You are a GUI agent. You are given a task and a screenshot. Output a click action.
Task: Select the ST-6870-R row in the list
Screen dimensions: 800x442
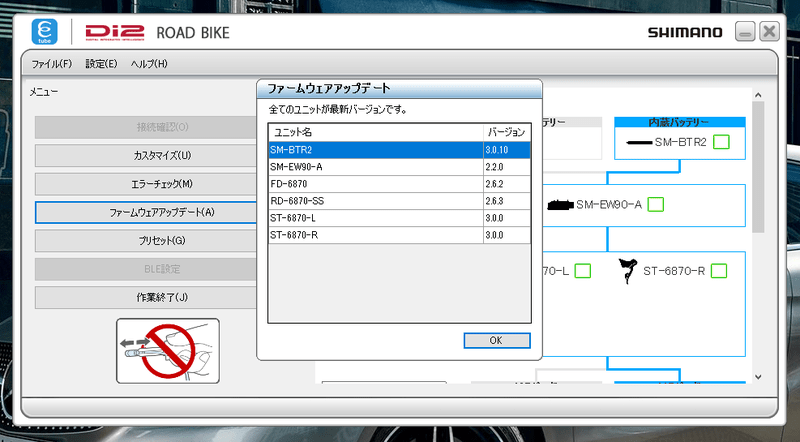(399, 235)
